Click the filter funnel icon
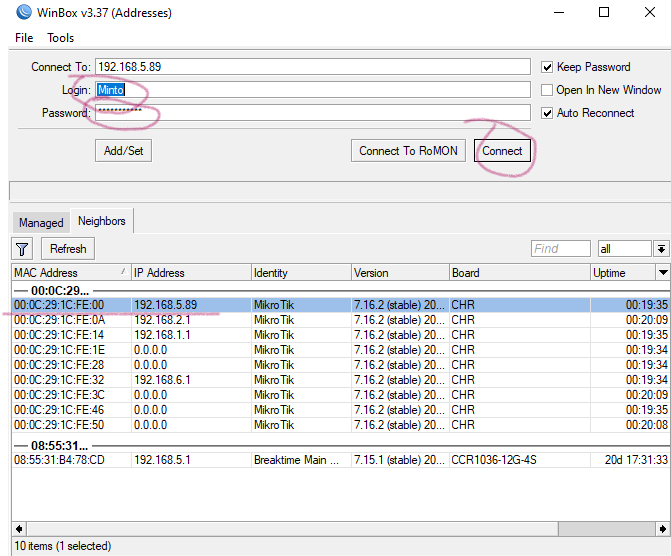Viewport: 671px width, 556px height. [x=22, y=249]
